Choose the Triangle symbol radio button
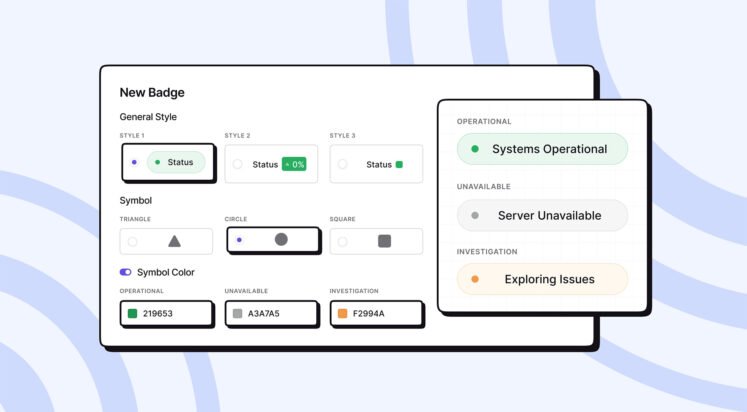The height and width of the screenshot is (412, 747). coord(132,241)
